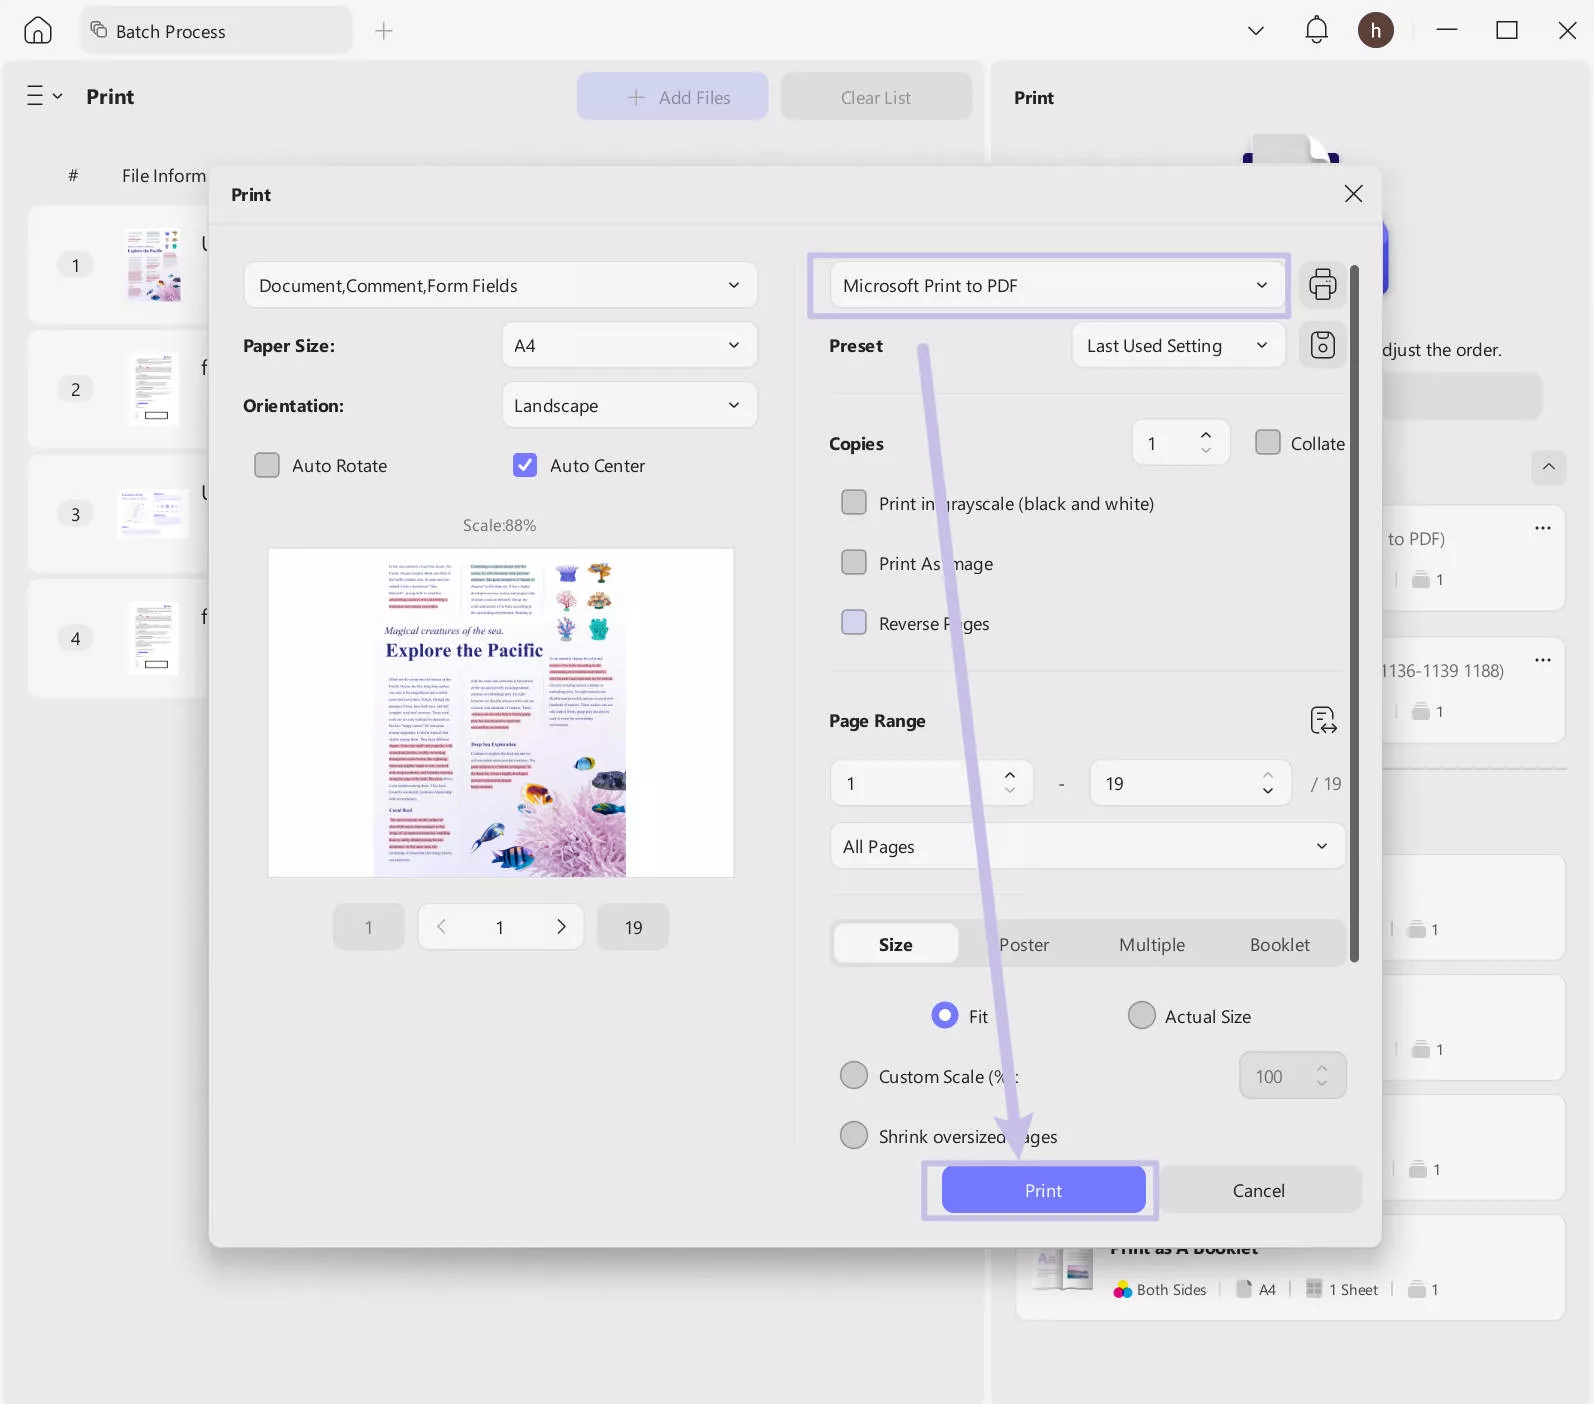Image resolution: width=1594 pixels, height=1404 pixels.
Task: Switch to the Size tab
Action: click(896, 944)
